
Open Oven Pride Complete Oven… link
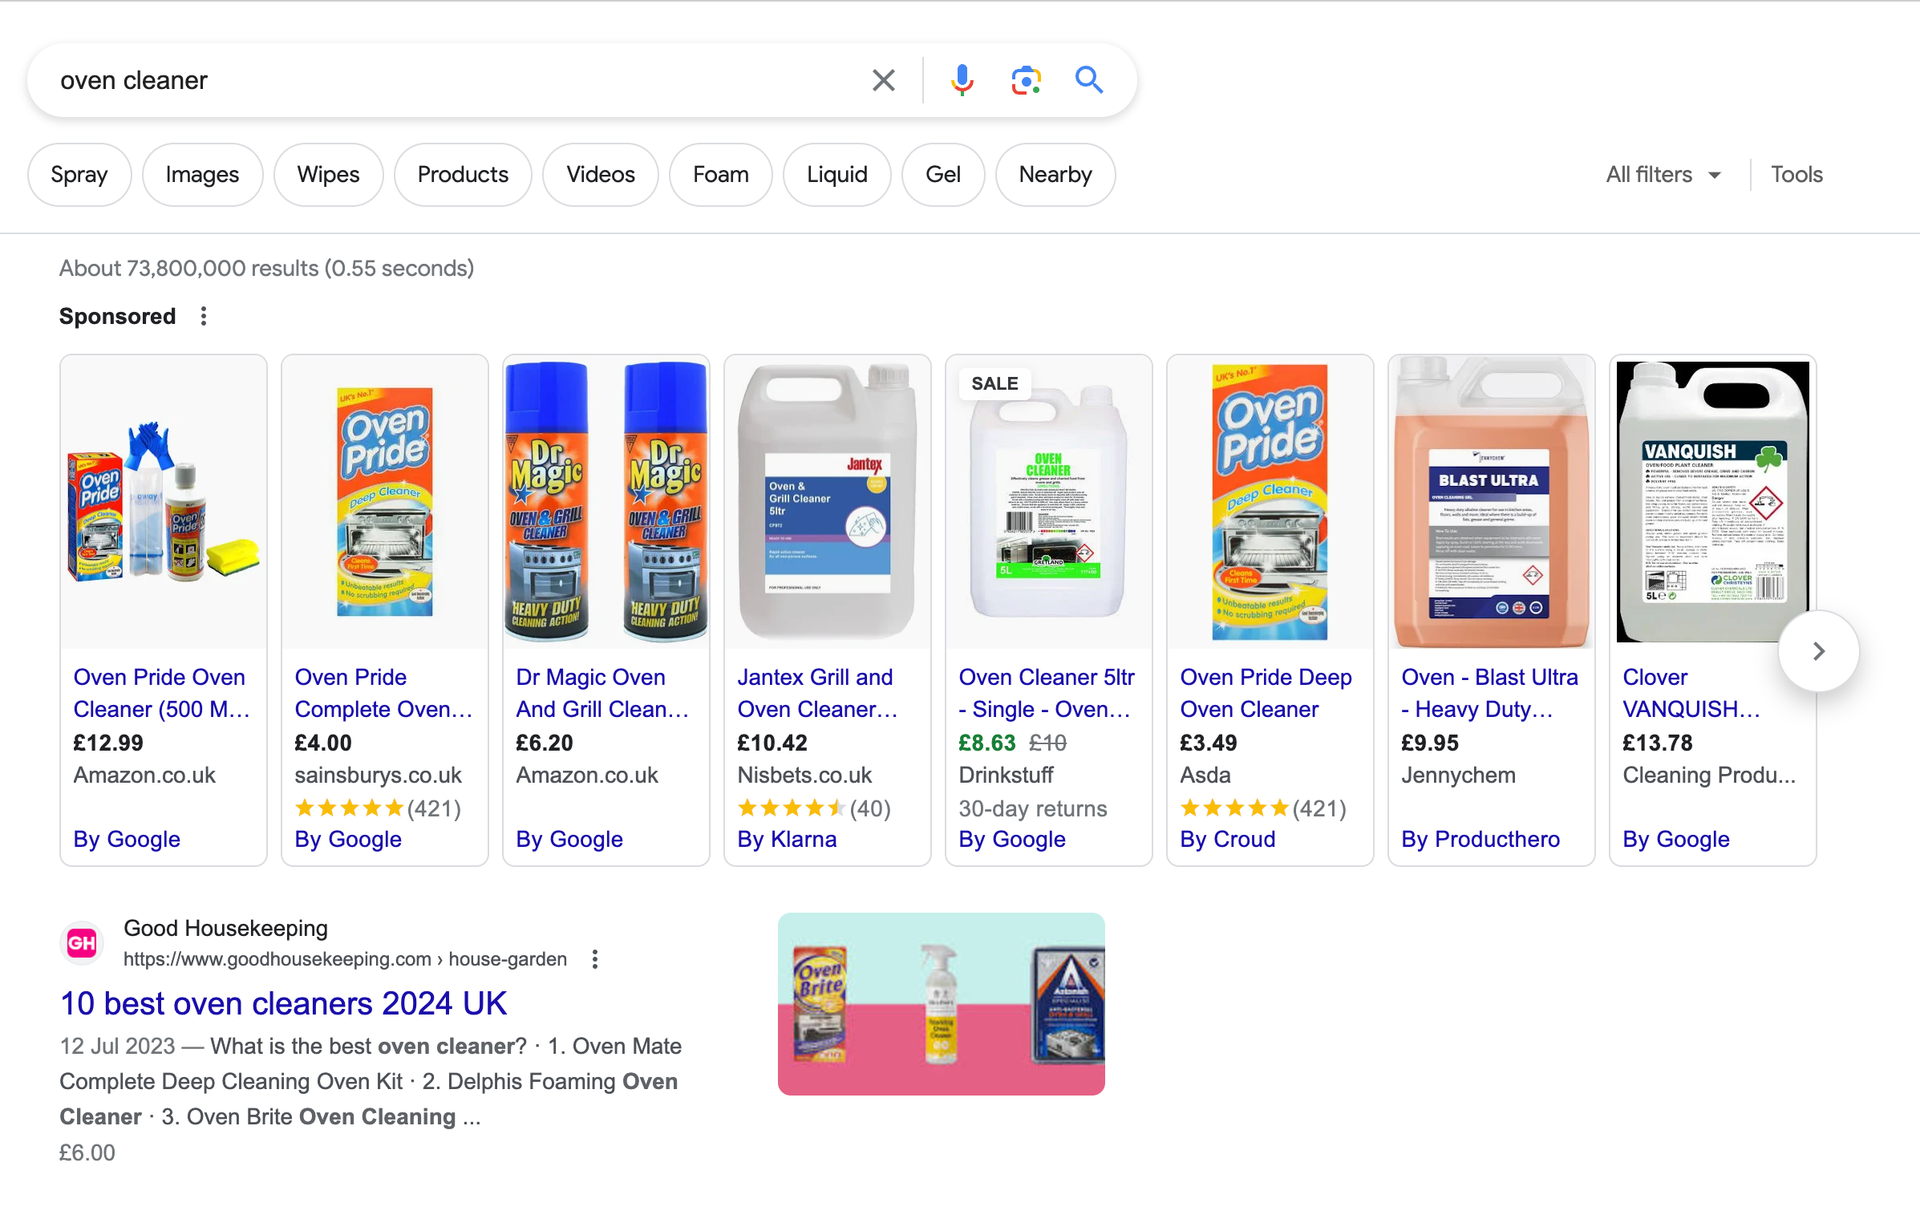(384, 693)
